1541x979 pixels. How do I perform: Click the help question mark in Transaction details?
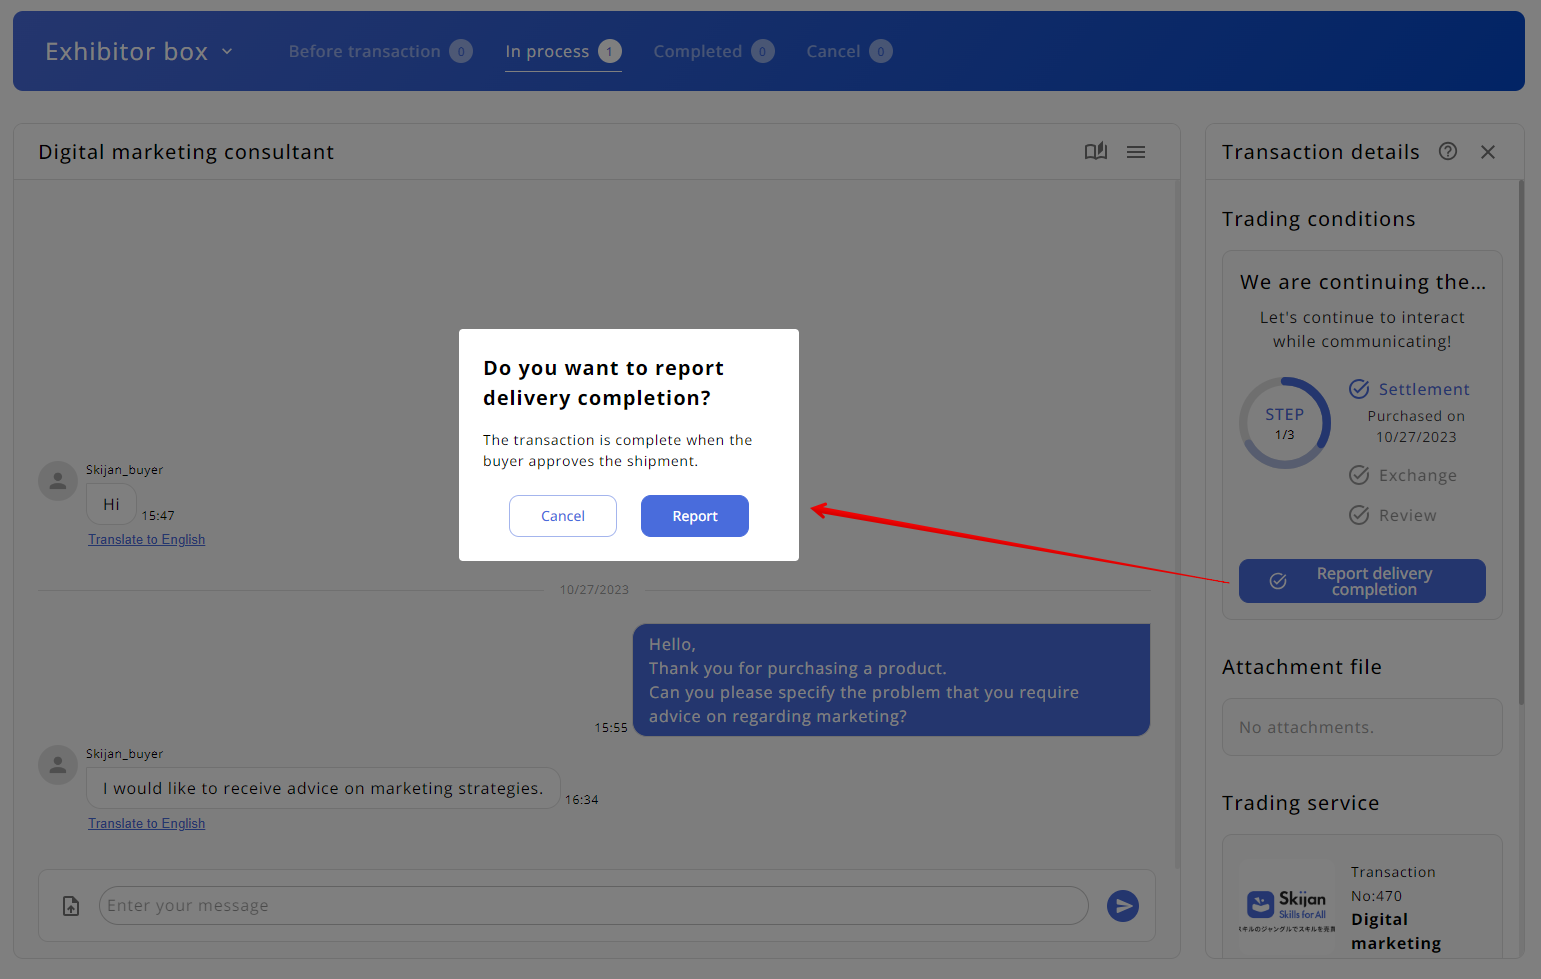pos(1448,151)
